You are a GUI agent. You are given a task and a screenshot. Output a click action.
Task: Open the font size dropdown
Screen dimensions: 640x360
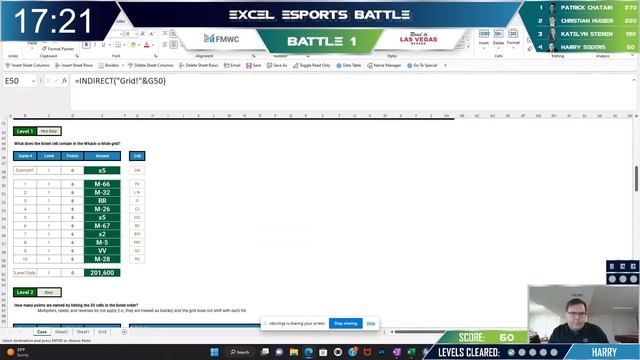[136, 34]
